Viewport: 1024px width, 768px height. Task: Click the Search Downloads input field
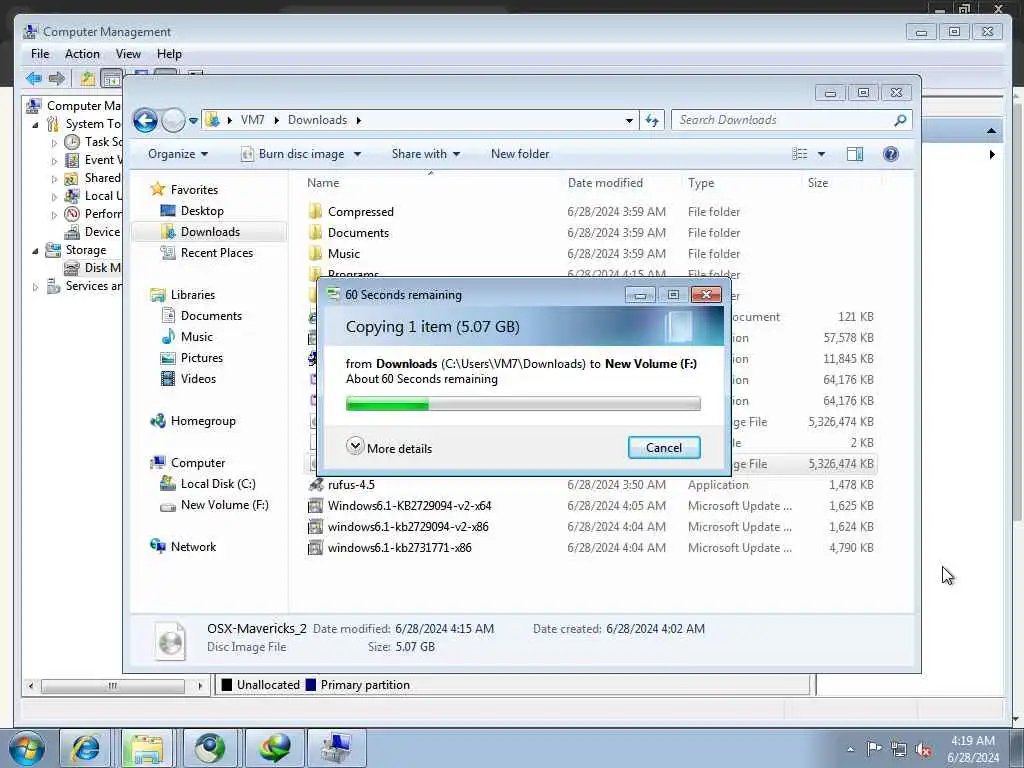pyautogui.click(x=784, y=120)
